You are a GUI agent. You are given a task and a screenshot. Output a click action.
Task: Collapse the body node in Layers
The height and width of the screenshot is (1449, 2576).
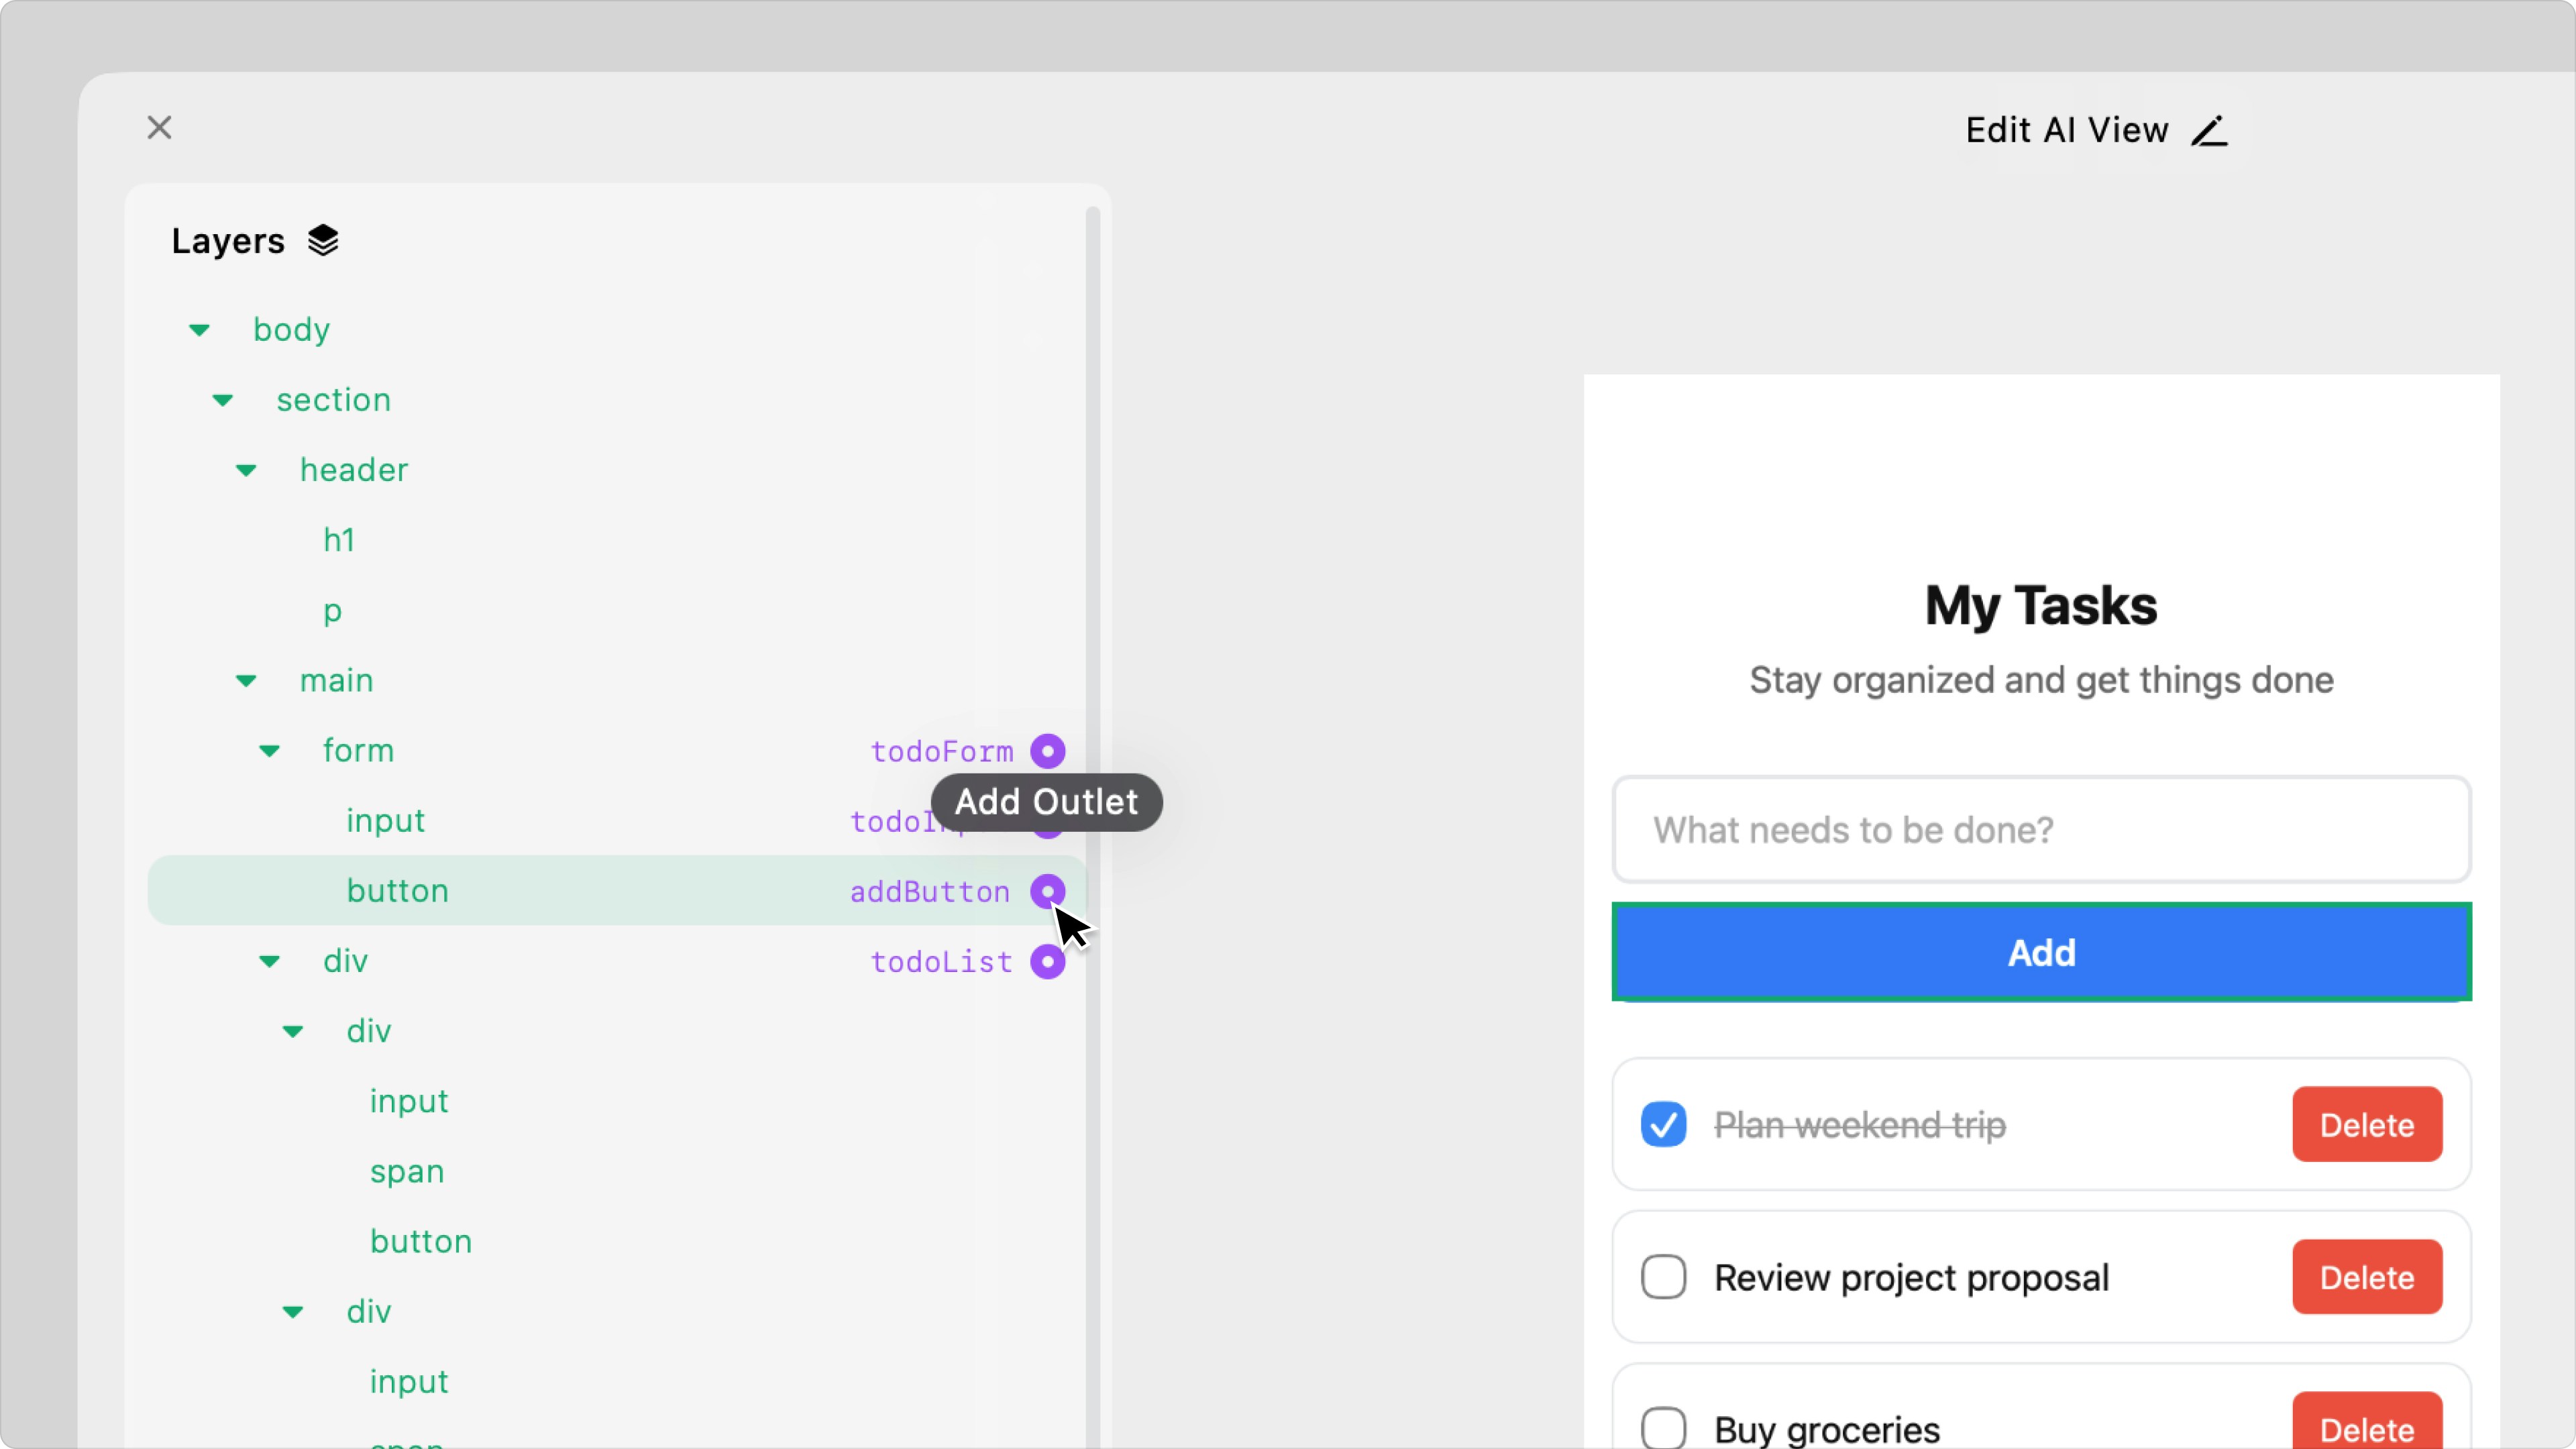pyautogui.click(x=199, y=330)
